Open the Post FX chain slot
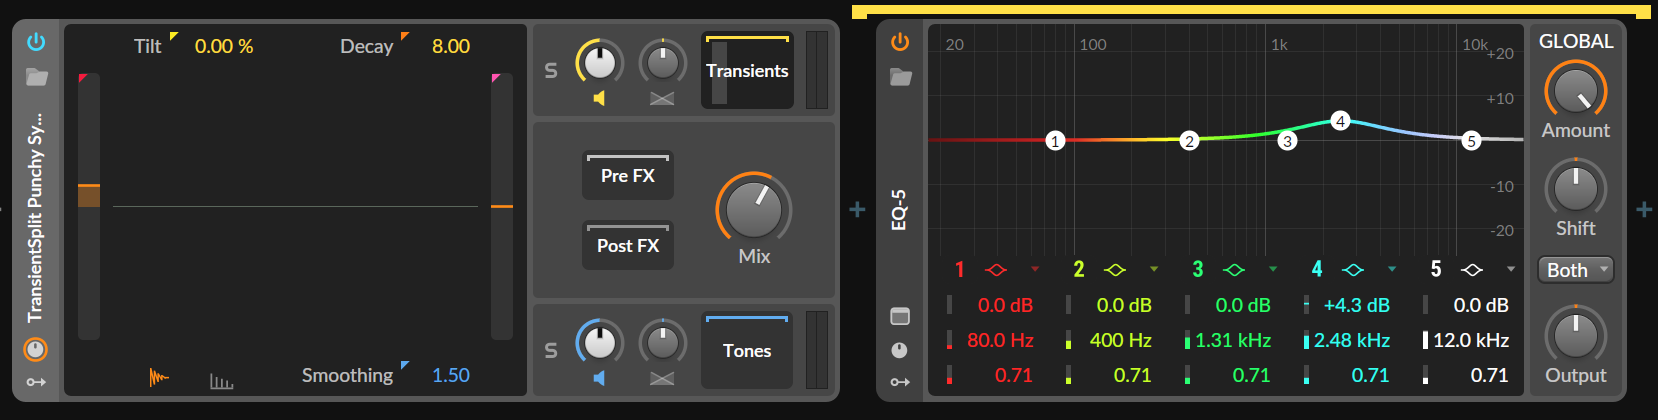This screenshot has height=420, width=1658. [628, 246]
